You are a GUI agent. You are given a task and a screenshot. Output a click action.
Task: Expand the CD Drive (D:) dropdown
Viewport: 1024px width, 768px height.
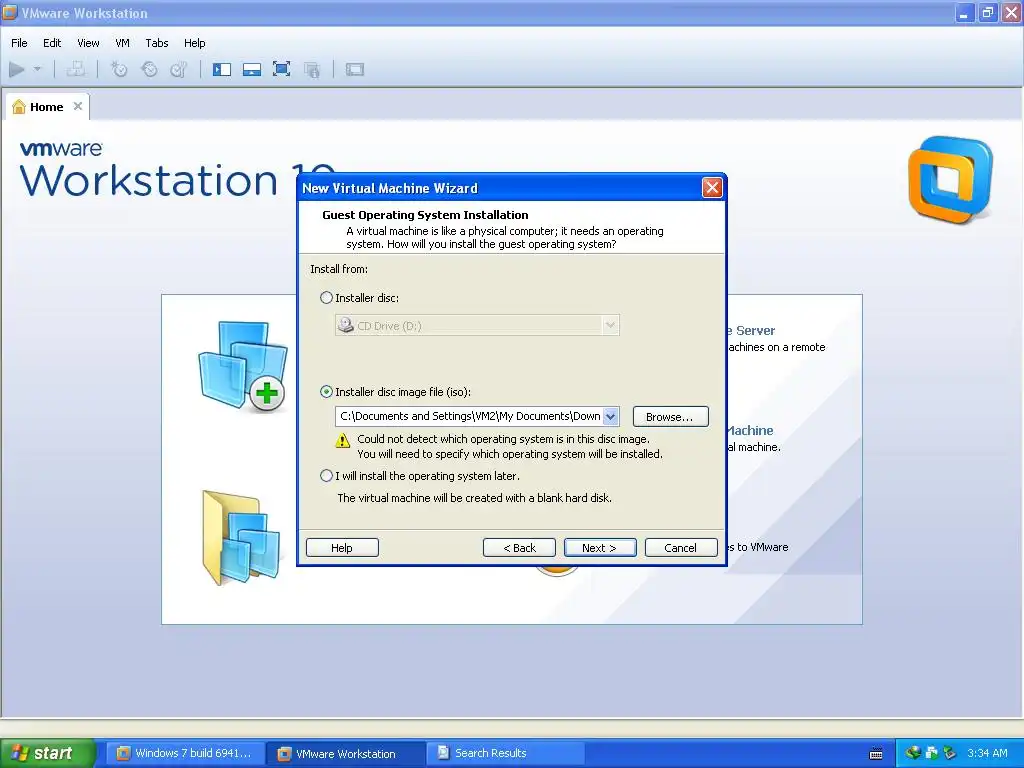[x=610, y=325]
